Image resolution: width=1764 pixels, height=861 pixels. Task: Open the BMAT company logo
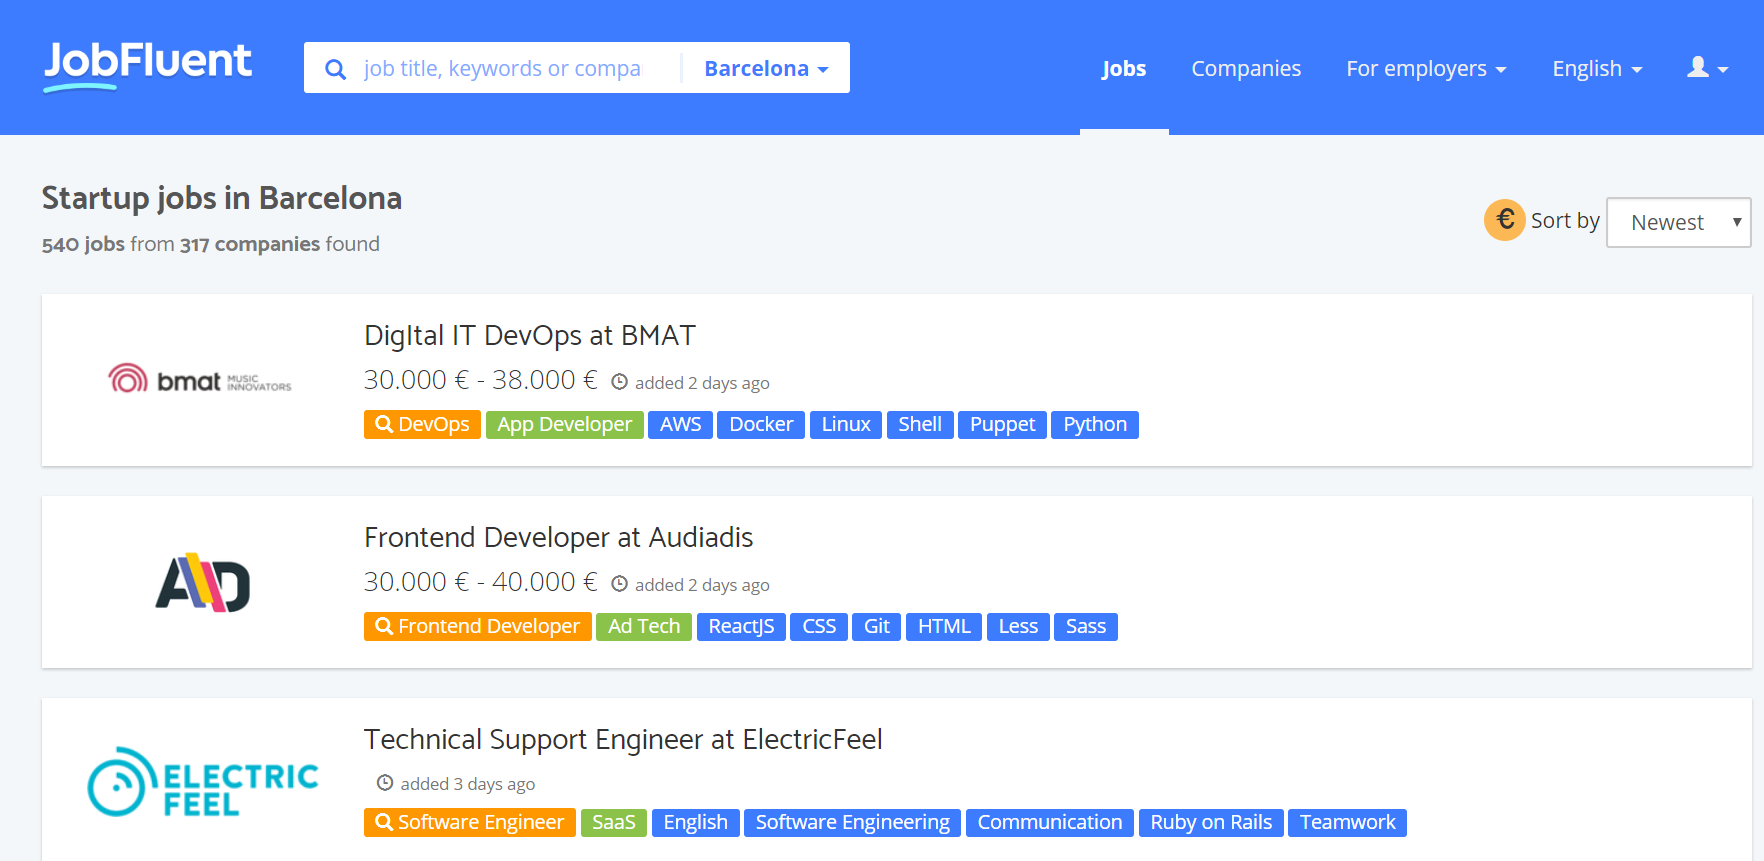(x=200, y=380)
